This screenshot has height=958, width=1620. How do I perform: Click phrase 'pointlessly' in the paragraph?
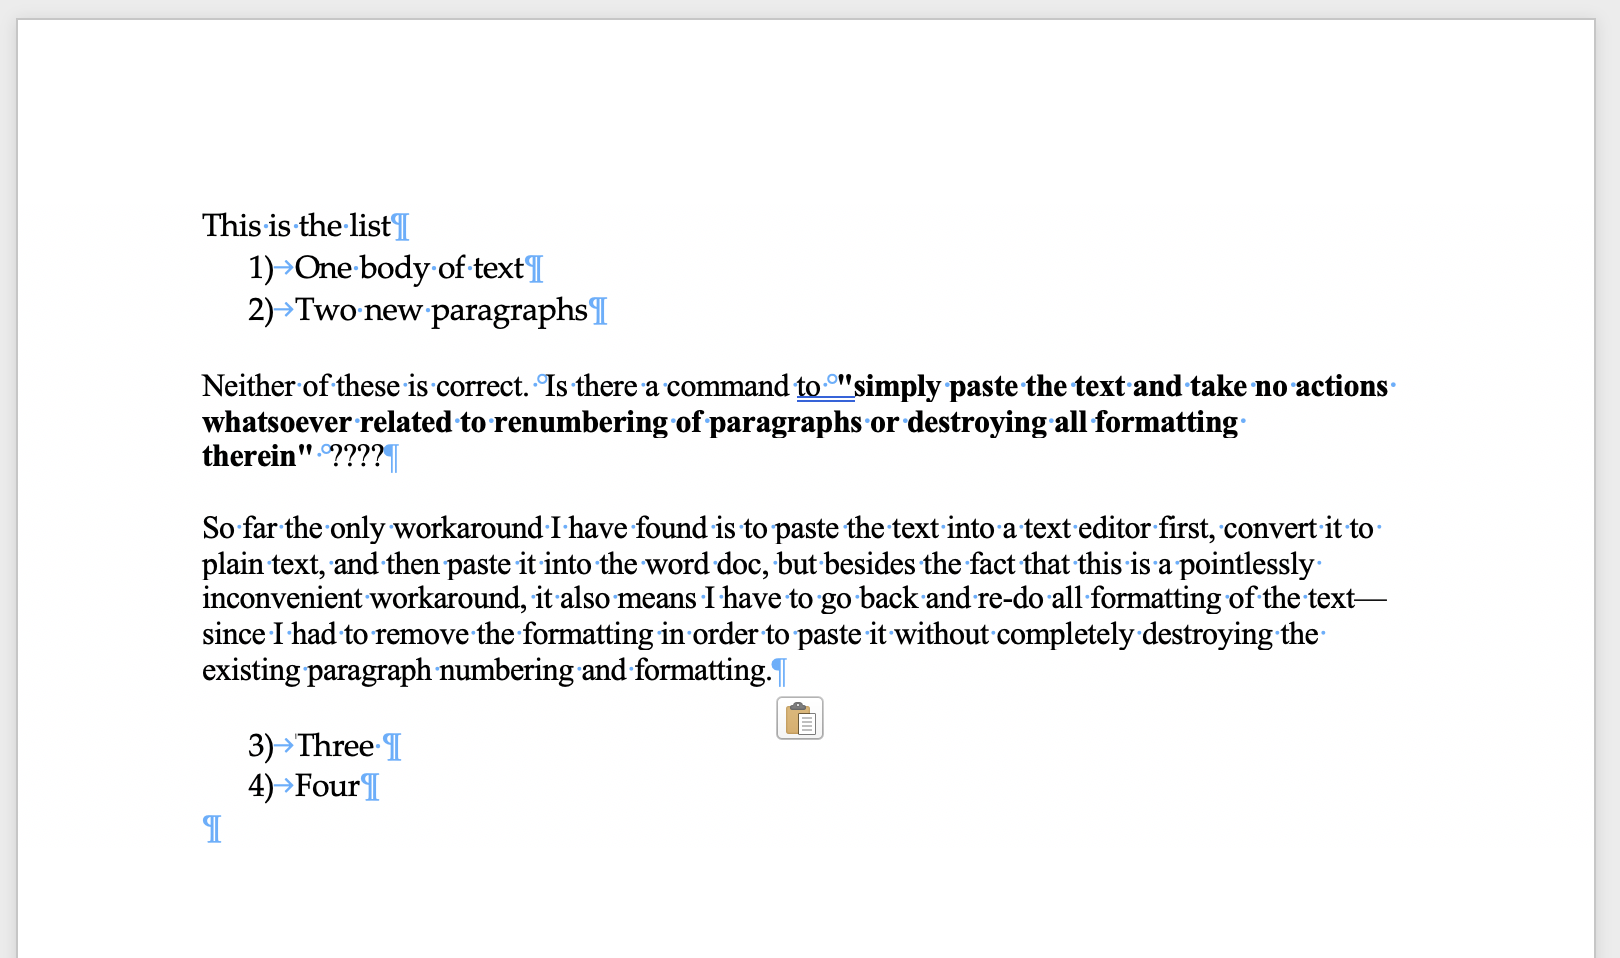tap(1246, 564)
